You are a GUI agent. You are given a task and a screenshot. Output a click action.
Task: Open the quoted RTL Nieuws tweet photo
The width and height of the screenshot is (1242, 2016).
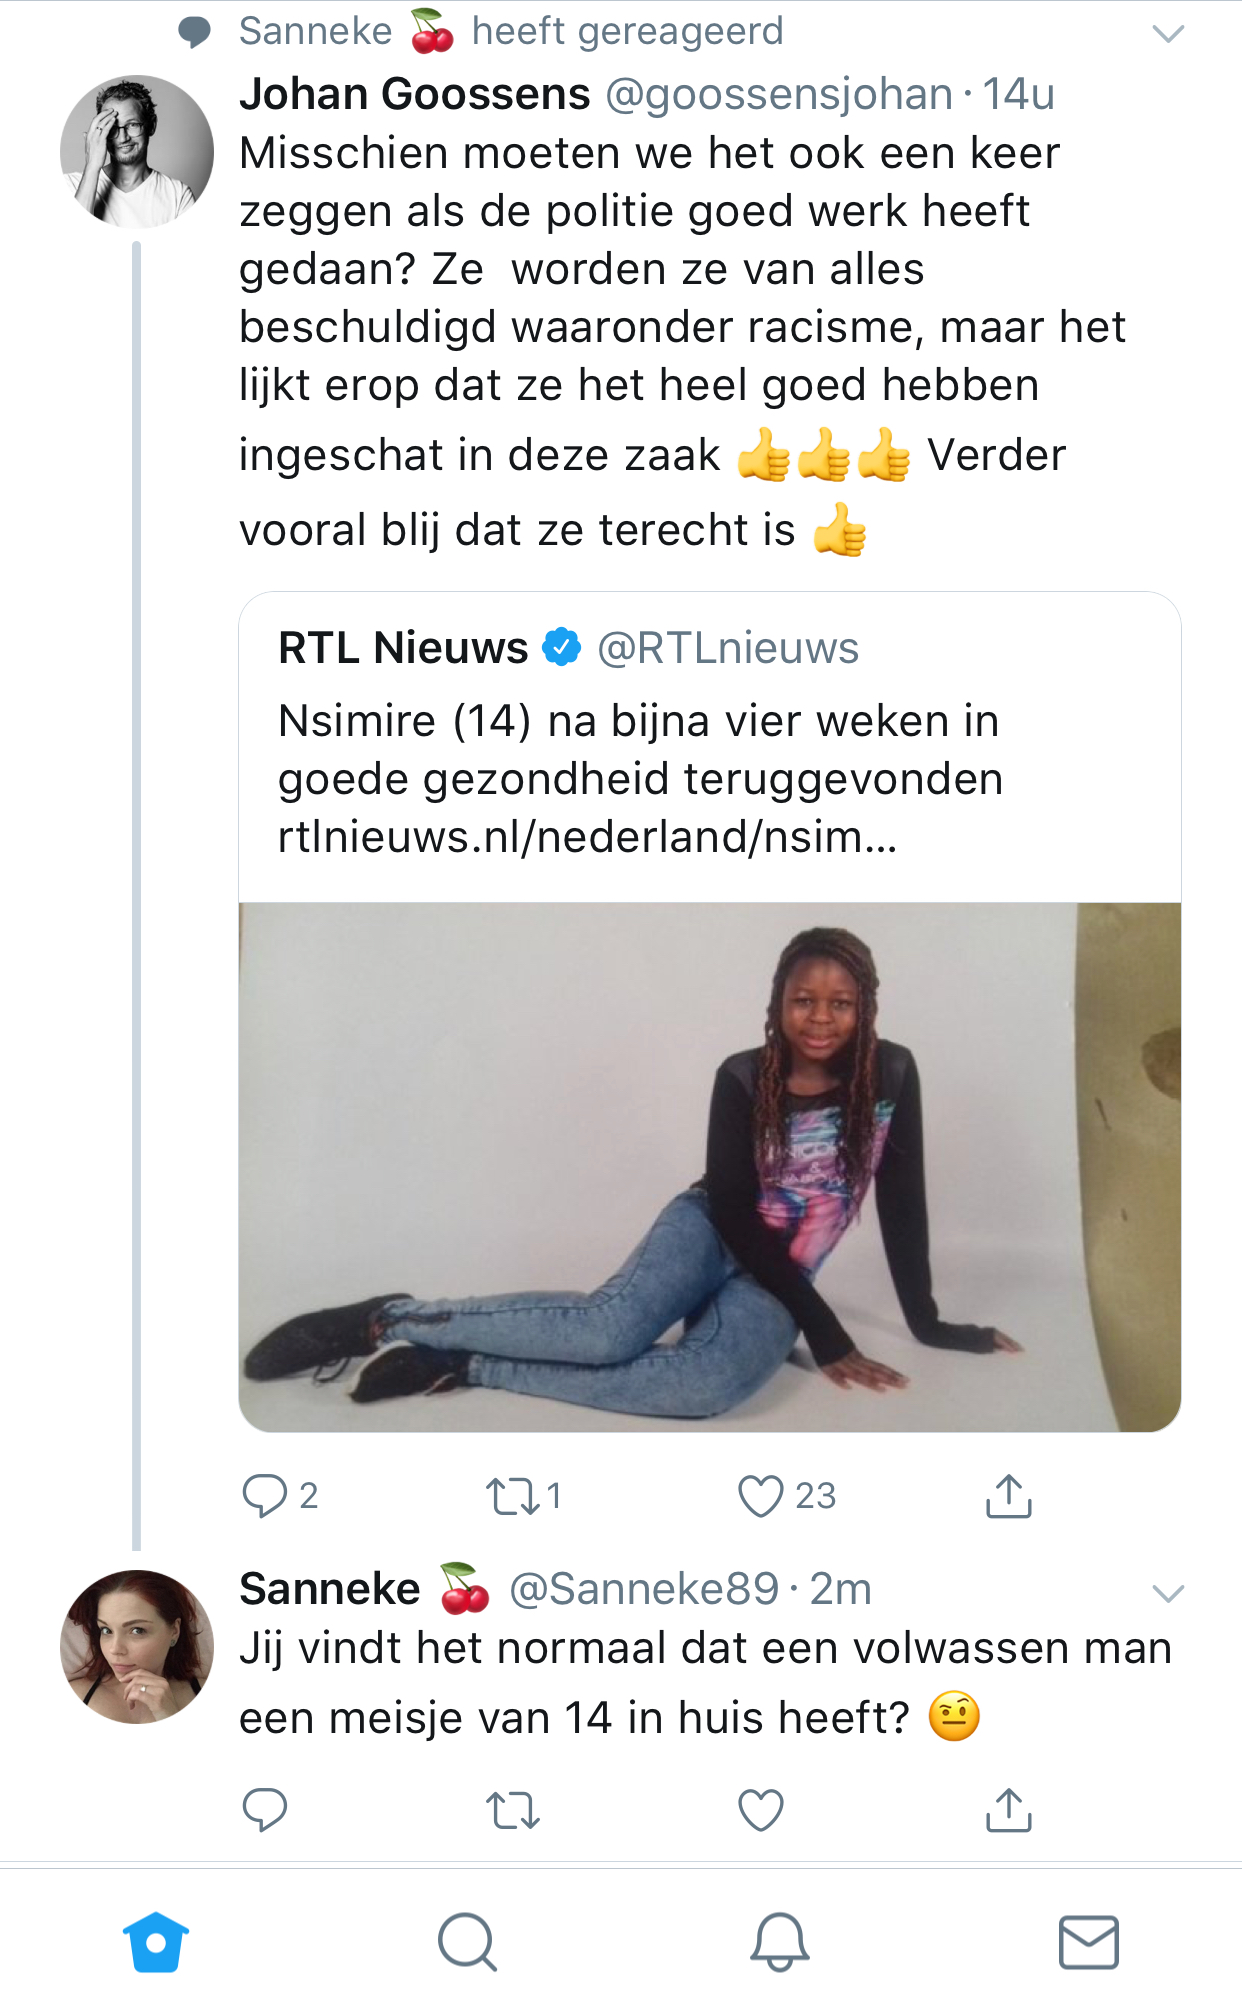(709, 1166)
